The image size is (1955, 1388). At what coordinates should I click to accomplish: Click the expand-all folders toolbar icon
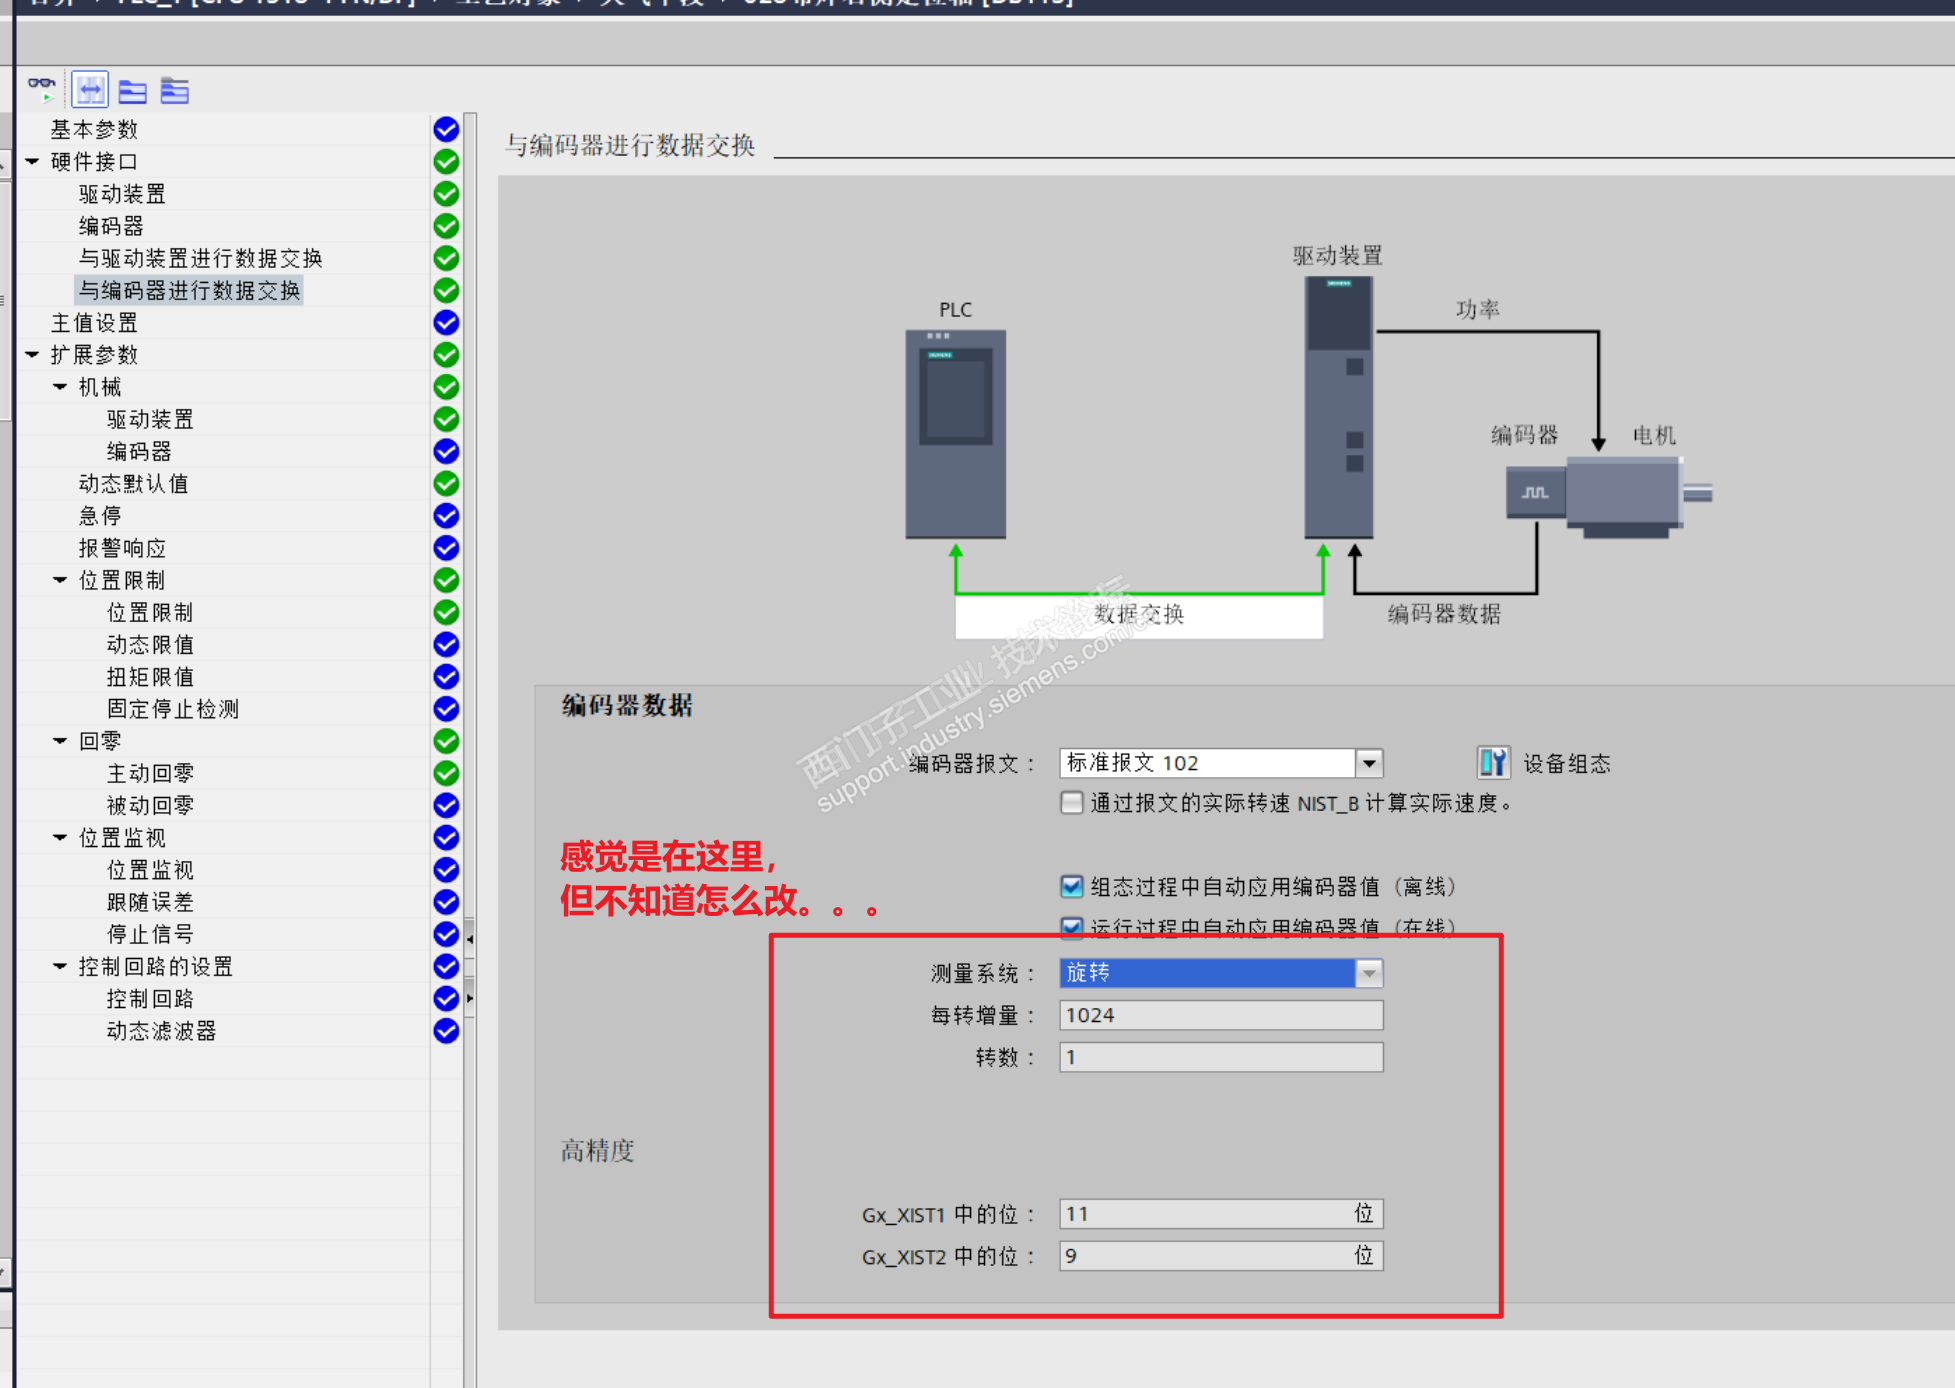174,91
